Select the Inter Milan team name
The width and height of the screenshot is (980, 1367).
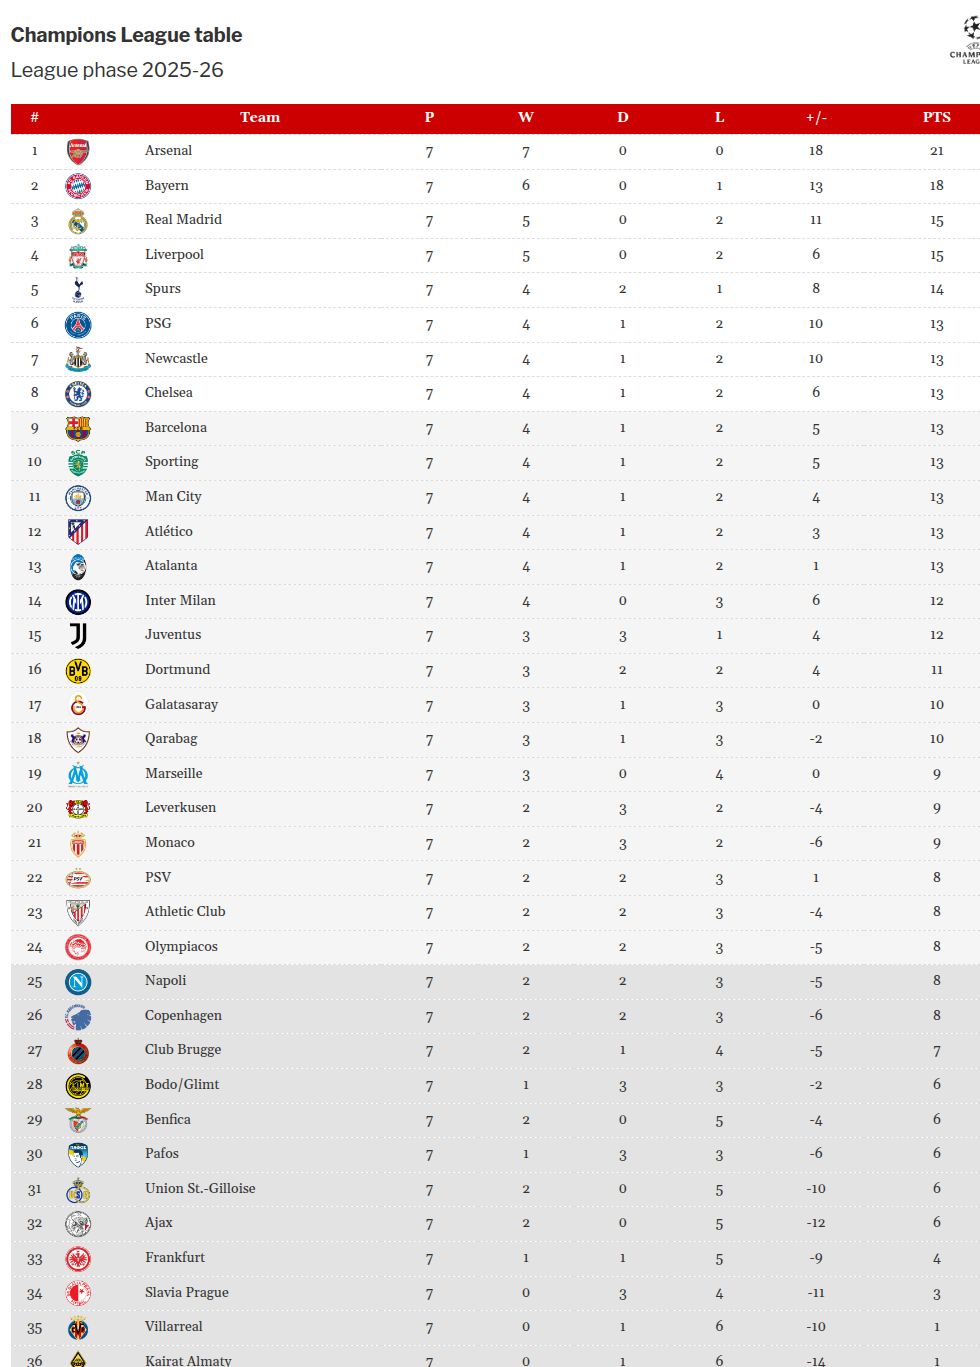pos(180,600)
